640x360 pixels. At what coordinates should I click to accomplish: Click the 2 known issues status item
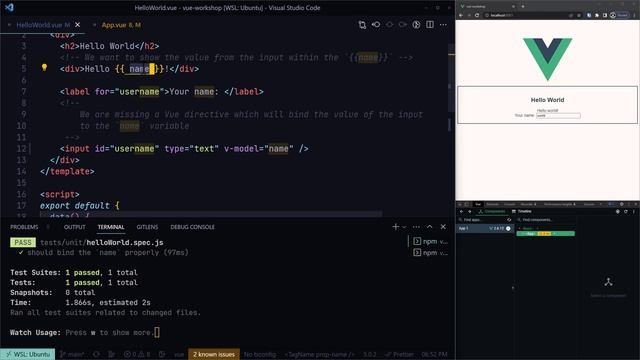[x=213, y=354]
